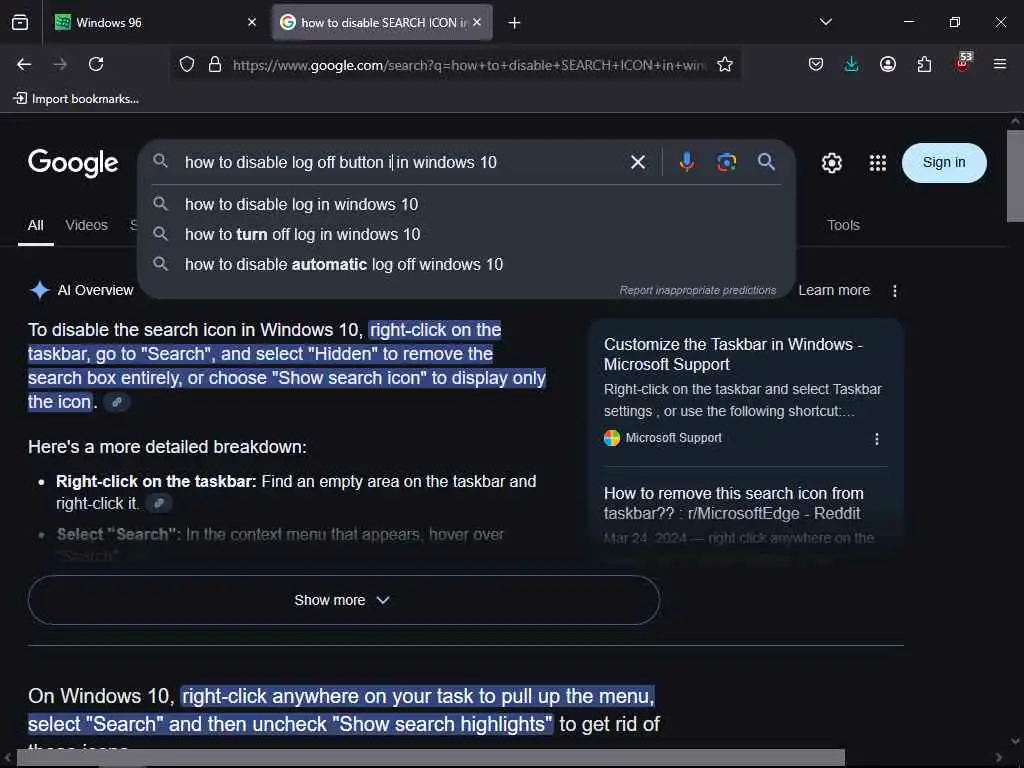Screen dimensions: 1024x768
Task: Open the Firefox application menu
Action: point(1000,64)
